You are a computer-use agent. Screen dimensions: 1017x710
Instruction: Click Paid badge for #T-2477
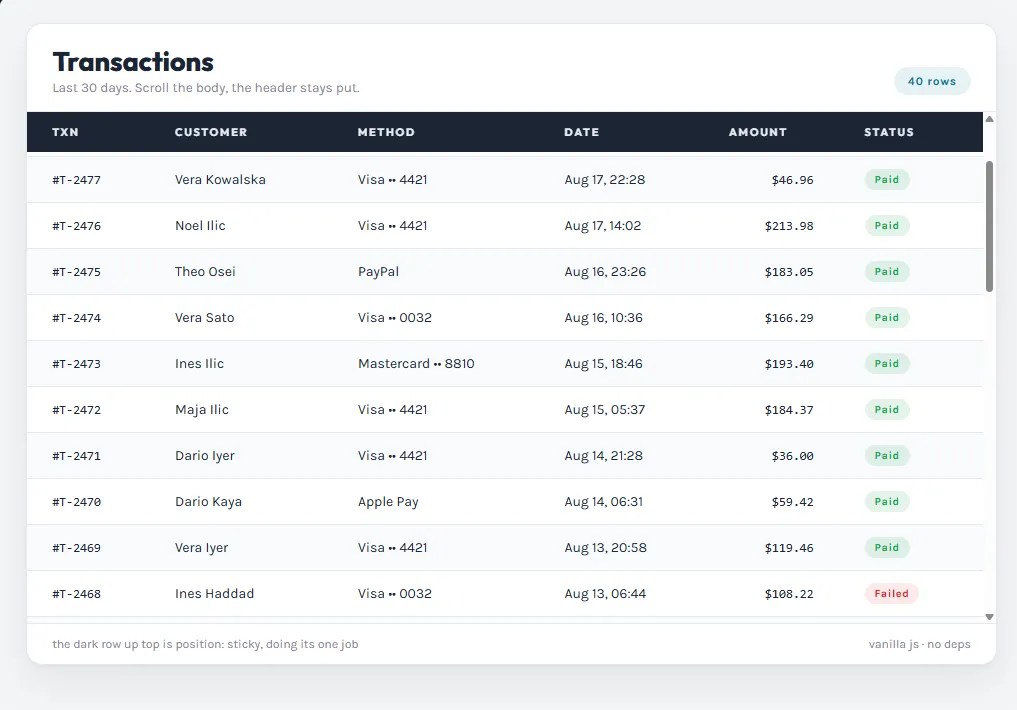click(887, 180)
